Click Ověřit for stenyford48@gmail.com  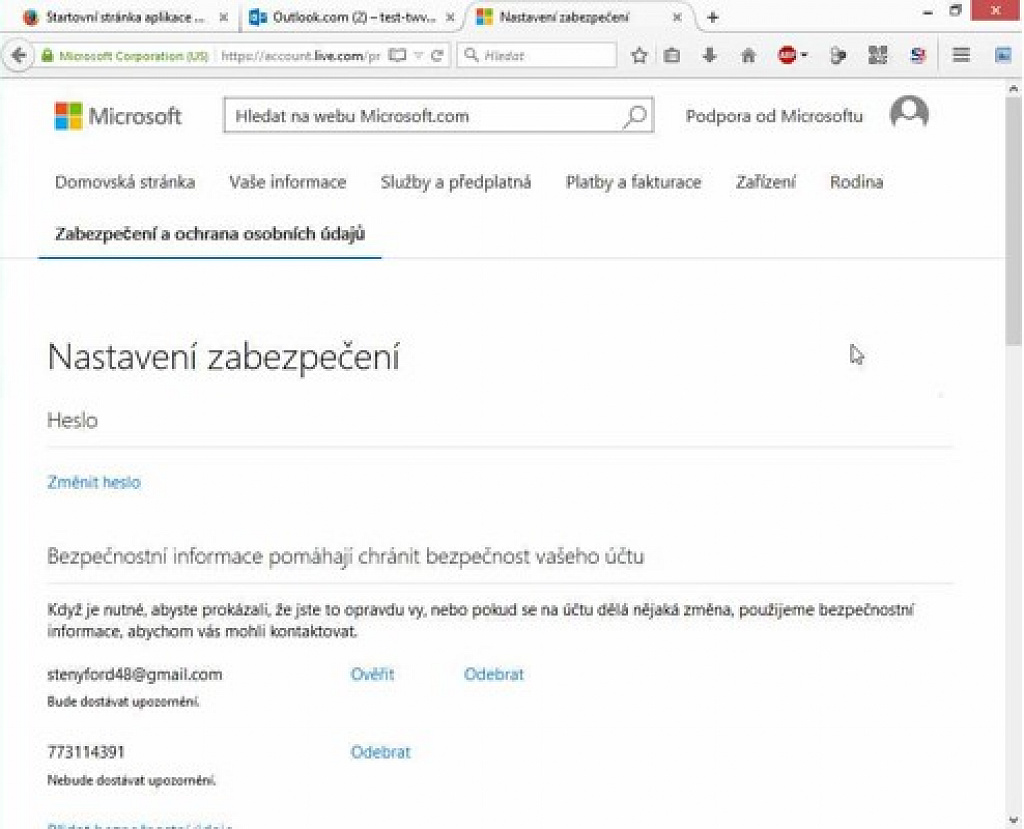(372, 674)
